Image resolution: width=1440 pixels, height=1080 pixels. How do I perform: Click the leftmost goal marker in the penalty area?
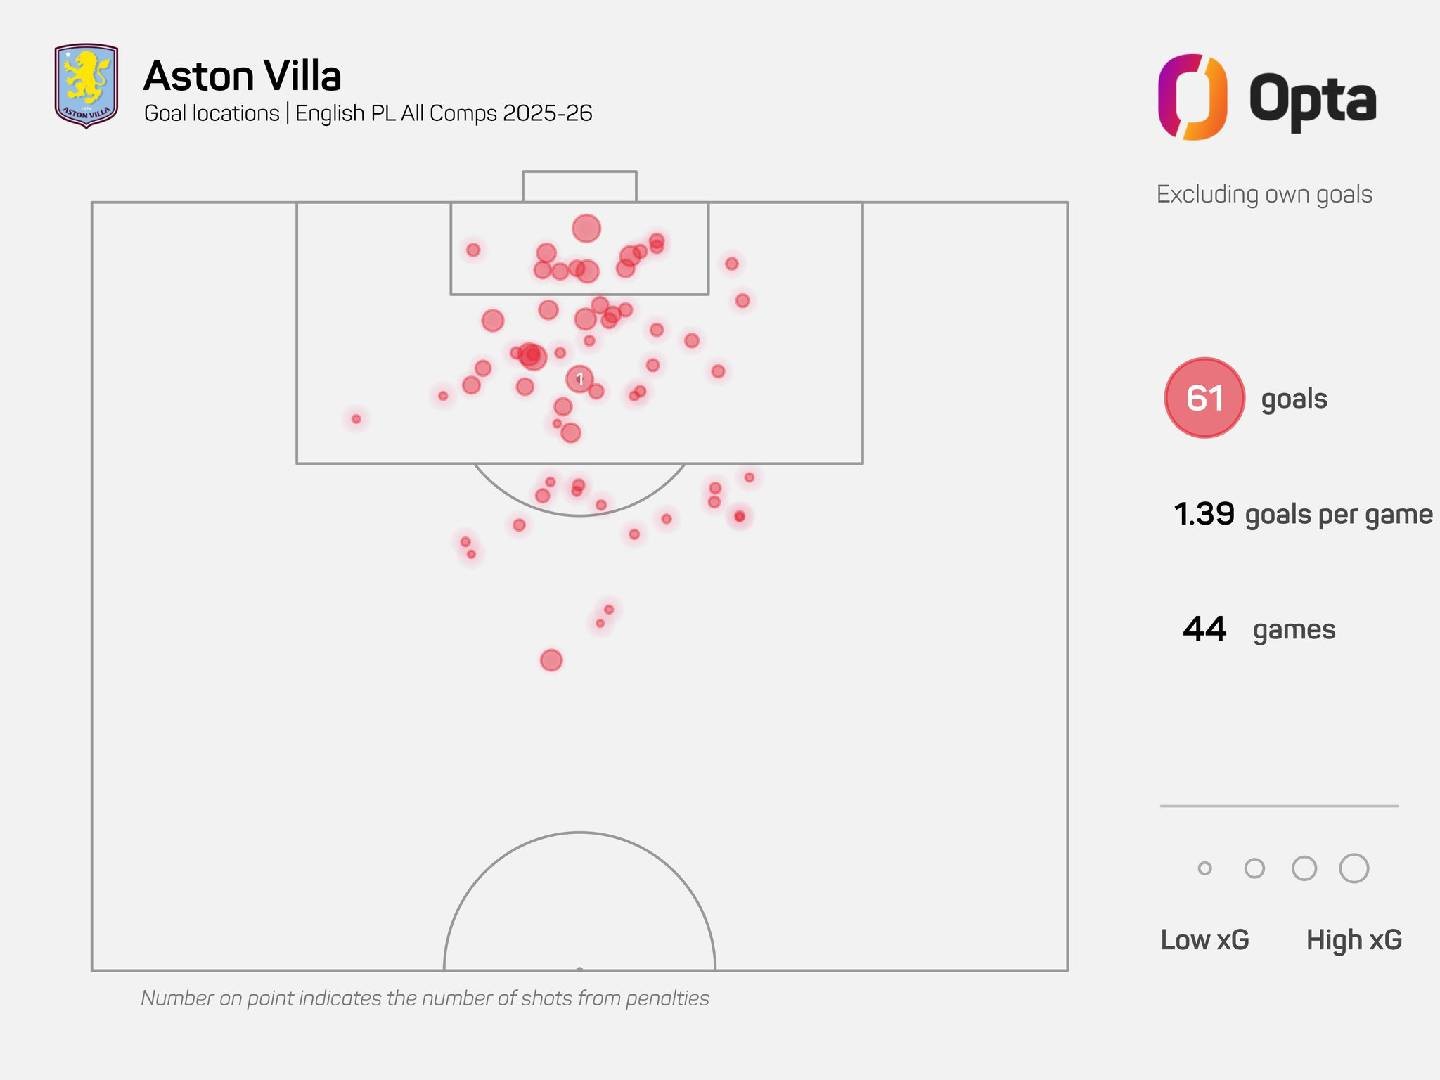356,419
